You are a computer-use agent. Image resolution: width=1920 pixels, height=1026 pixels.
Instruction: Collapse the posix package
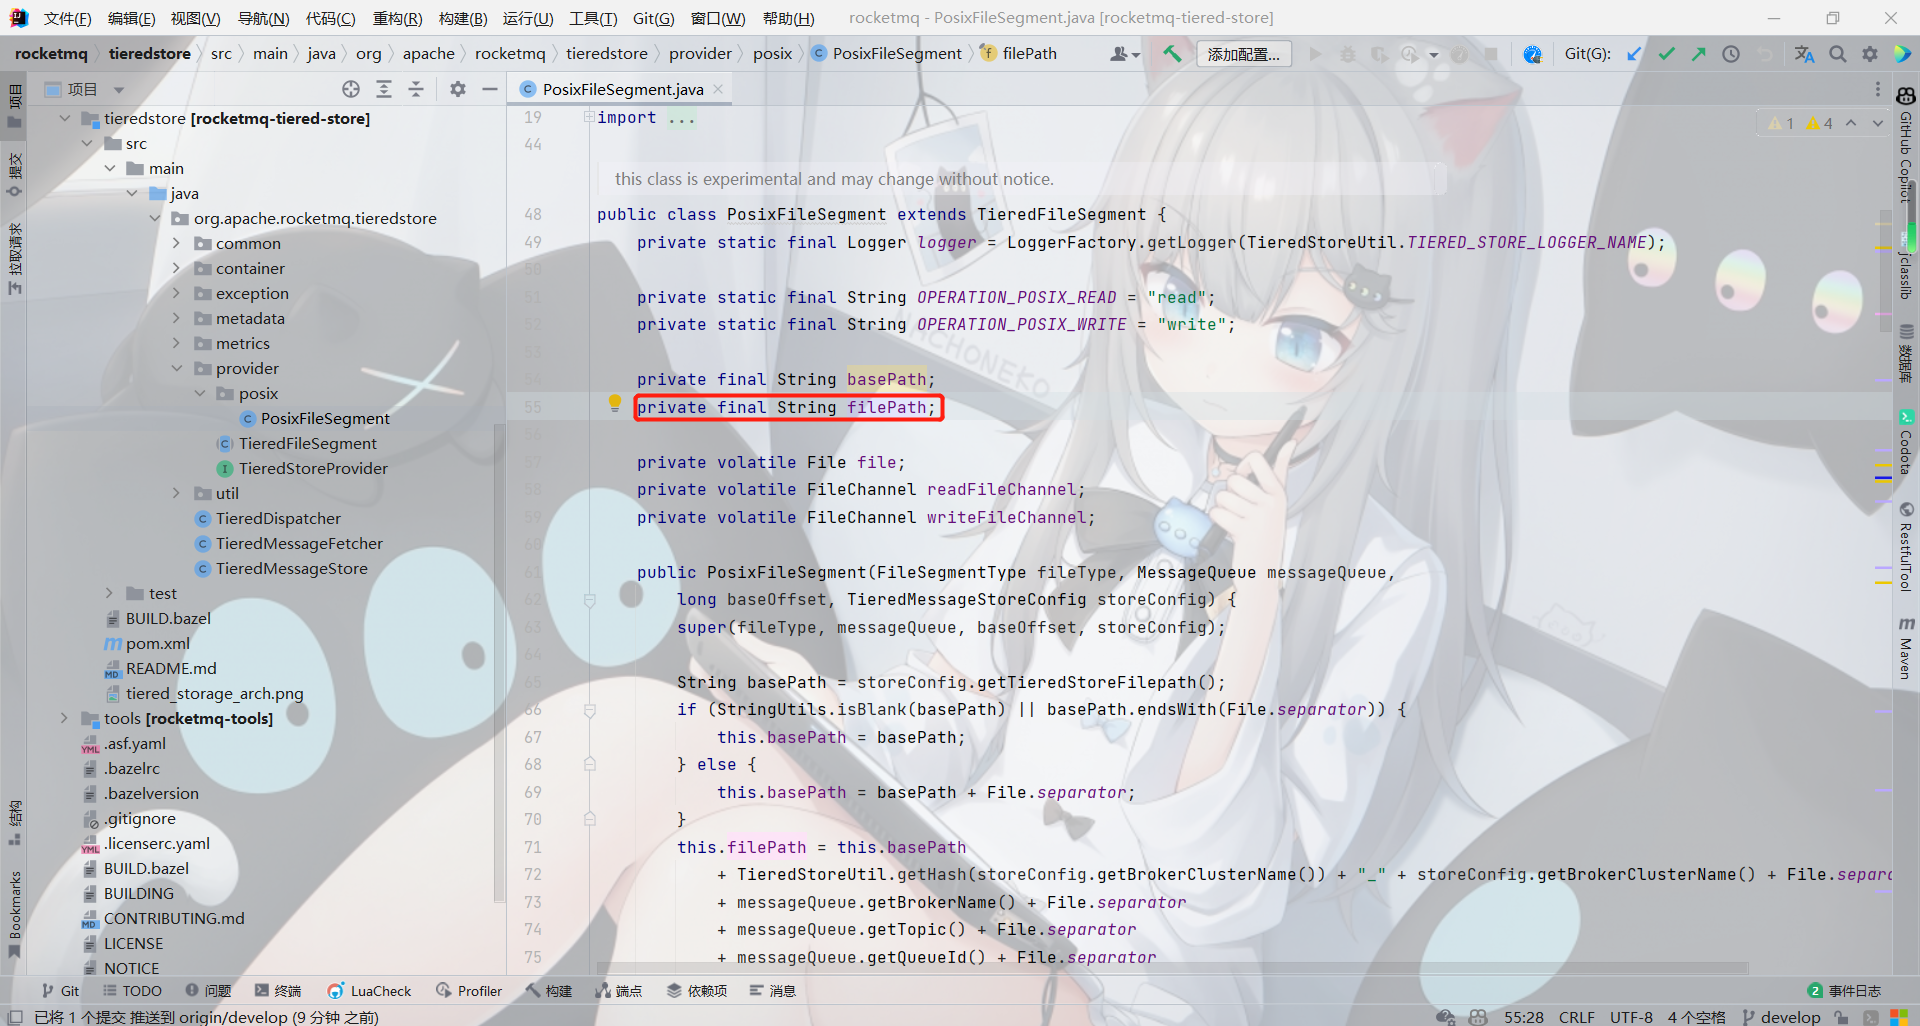[x=200, y=393]
